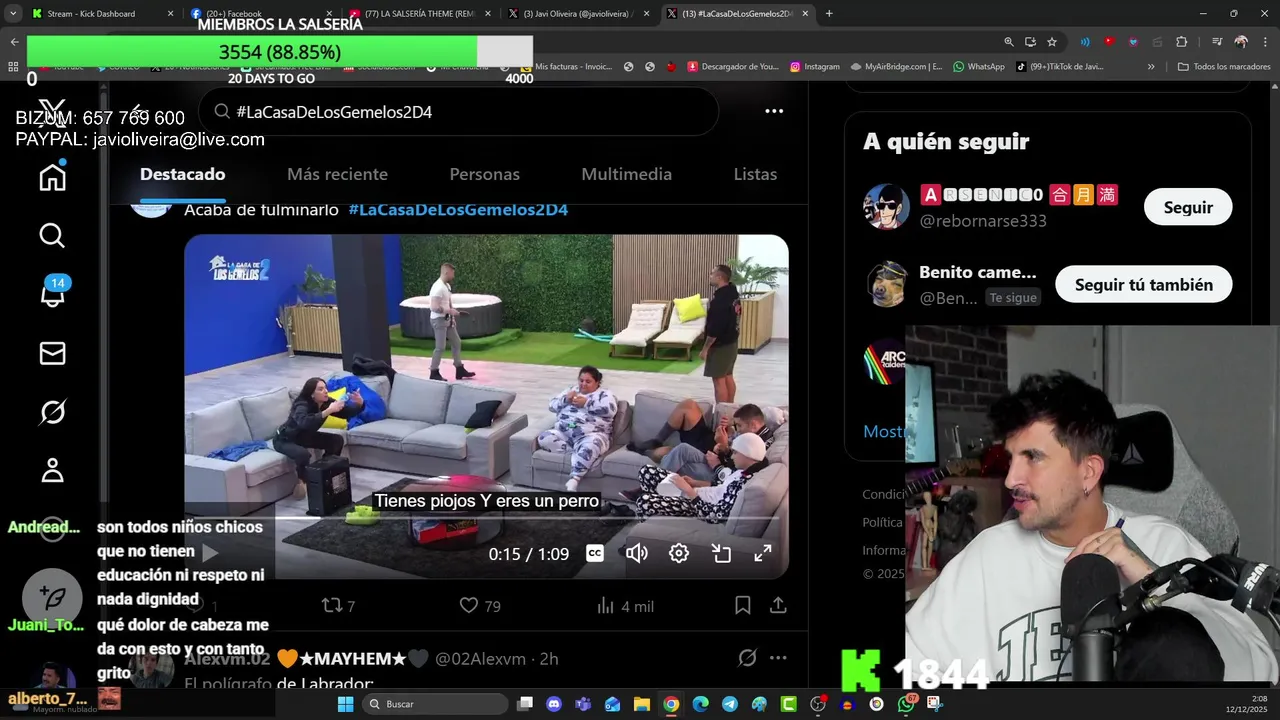Image resolution: width=1280 pixels, height=720 pixels.
Task: Switch to Stream - Kick Dashboard browser tab
Action: (102, 14)
